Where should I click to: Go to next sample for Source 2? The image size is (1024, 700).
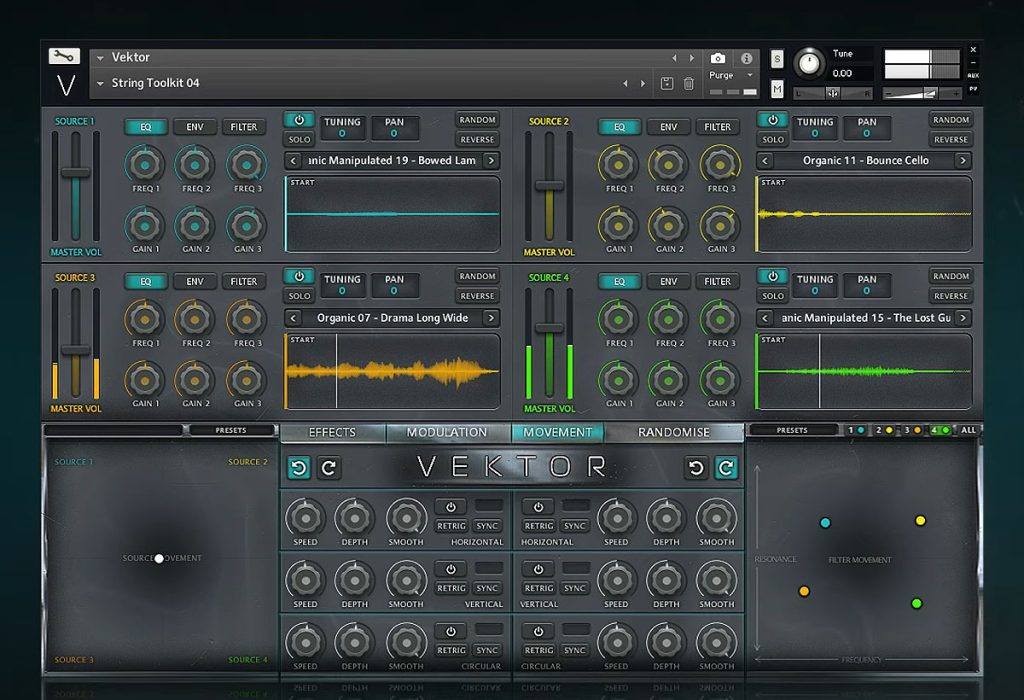coord(963,160)
